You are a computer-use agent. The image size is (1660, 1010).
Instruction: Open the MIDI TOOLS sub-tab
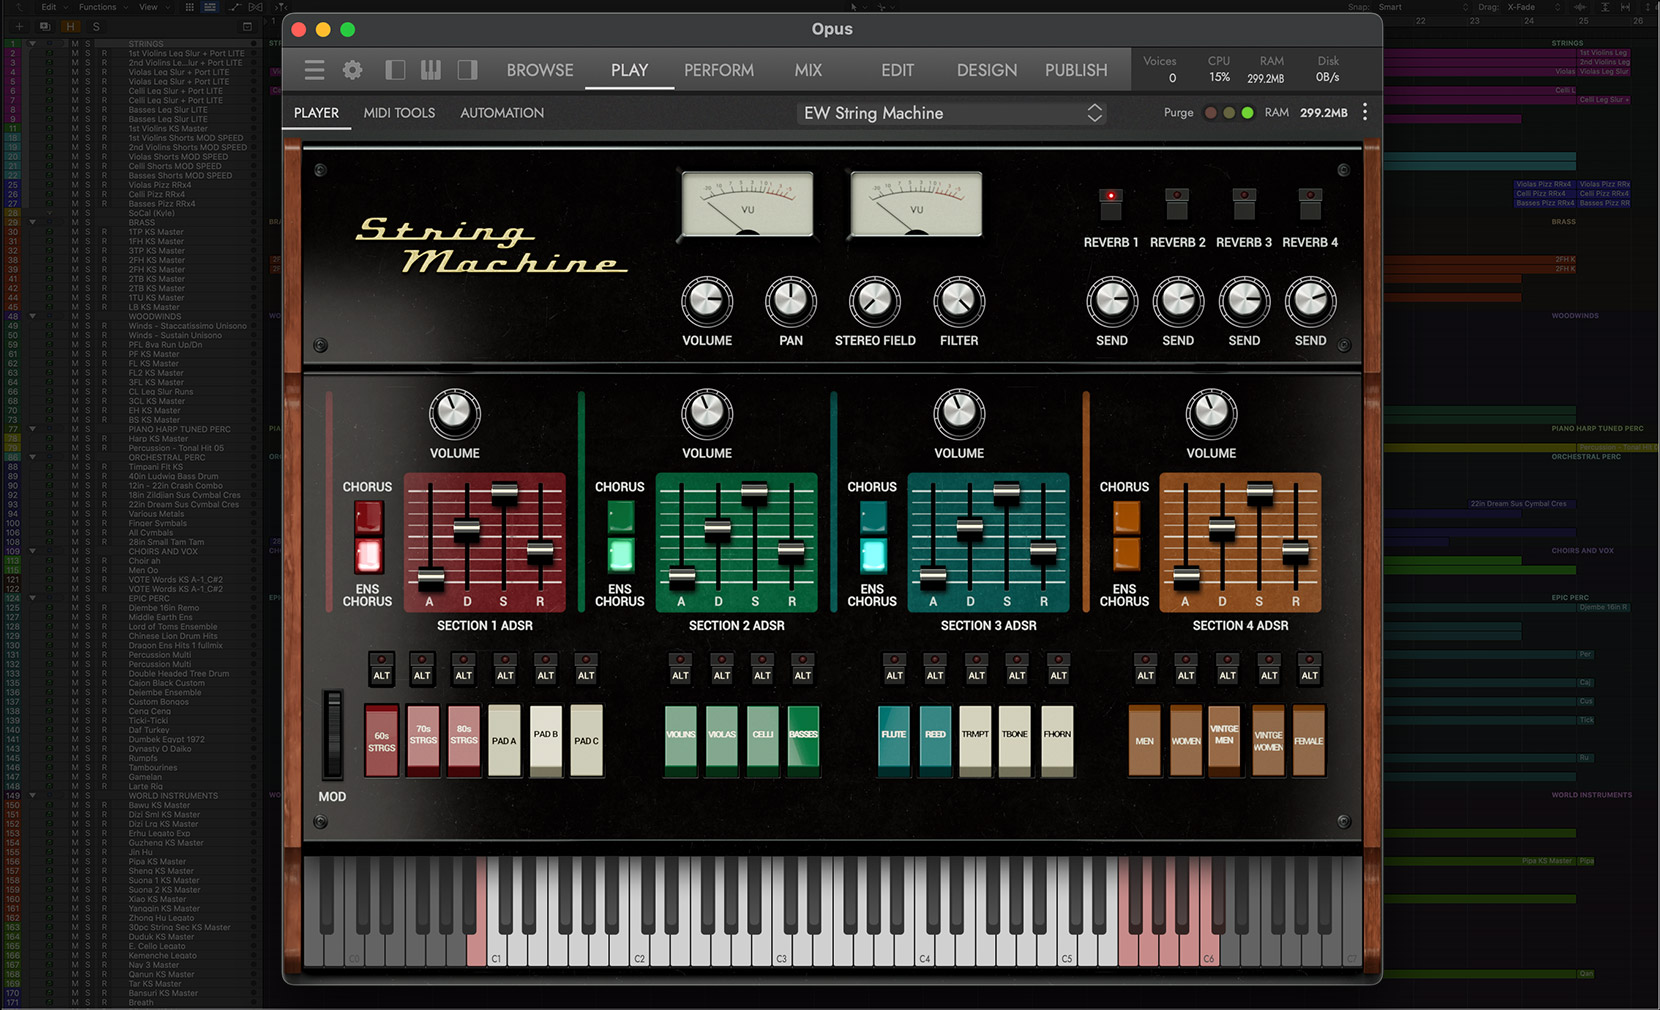click(x=399, y=113)
